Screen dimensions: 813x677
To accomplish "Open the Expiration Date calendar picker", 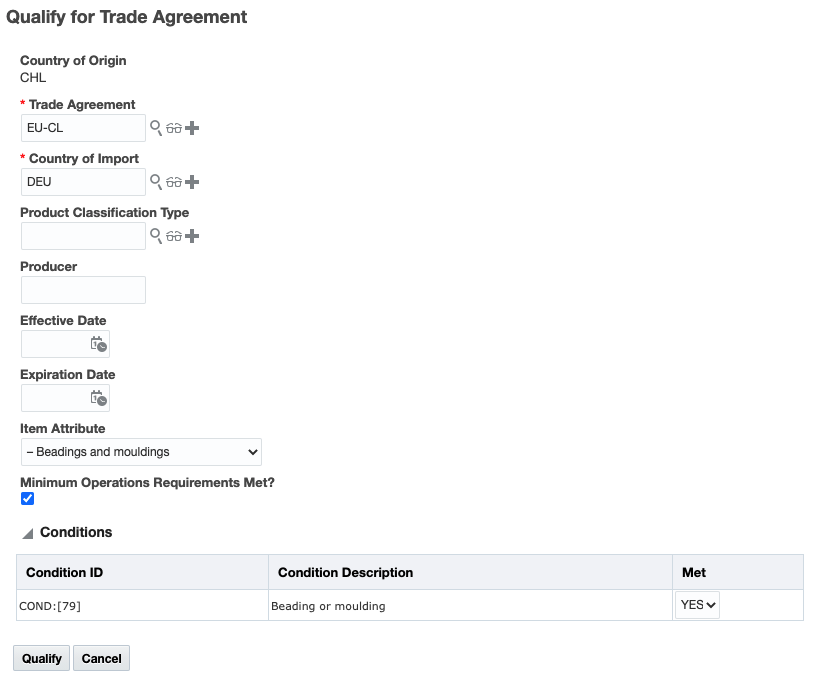I will [x=98, y=398].
